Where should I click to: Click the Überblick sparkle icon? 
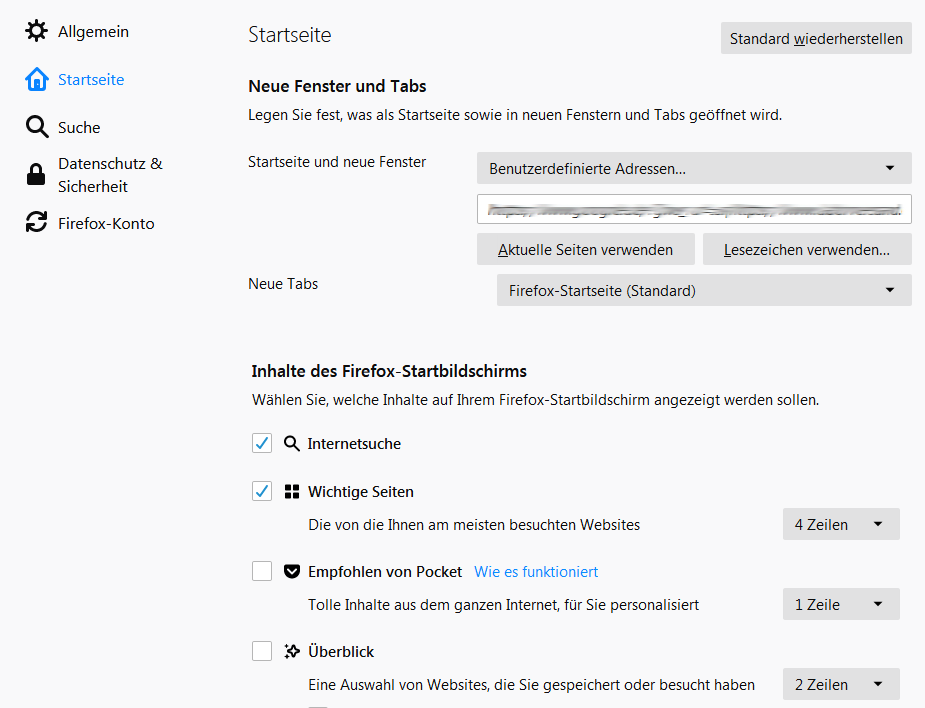pyautogui.click(x=291, y=651)
